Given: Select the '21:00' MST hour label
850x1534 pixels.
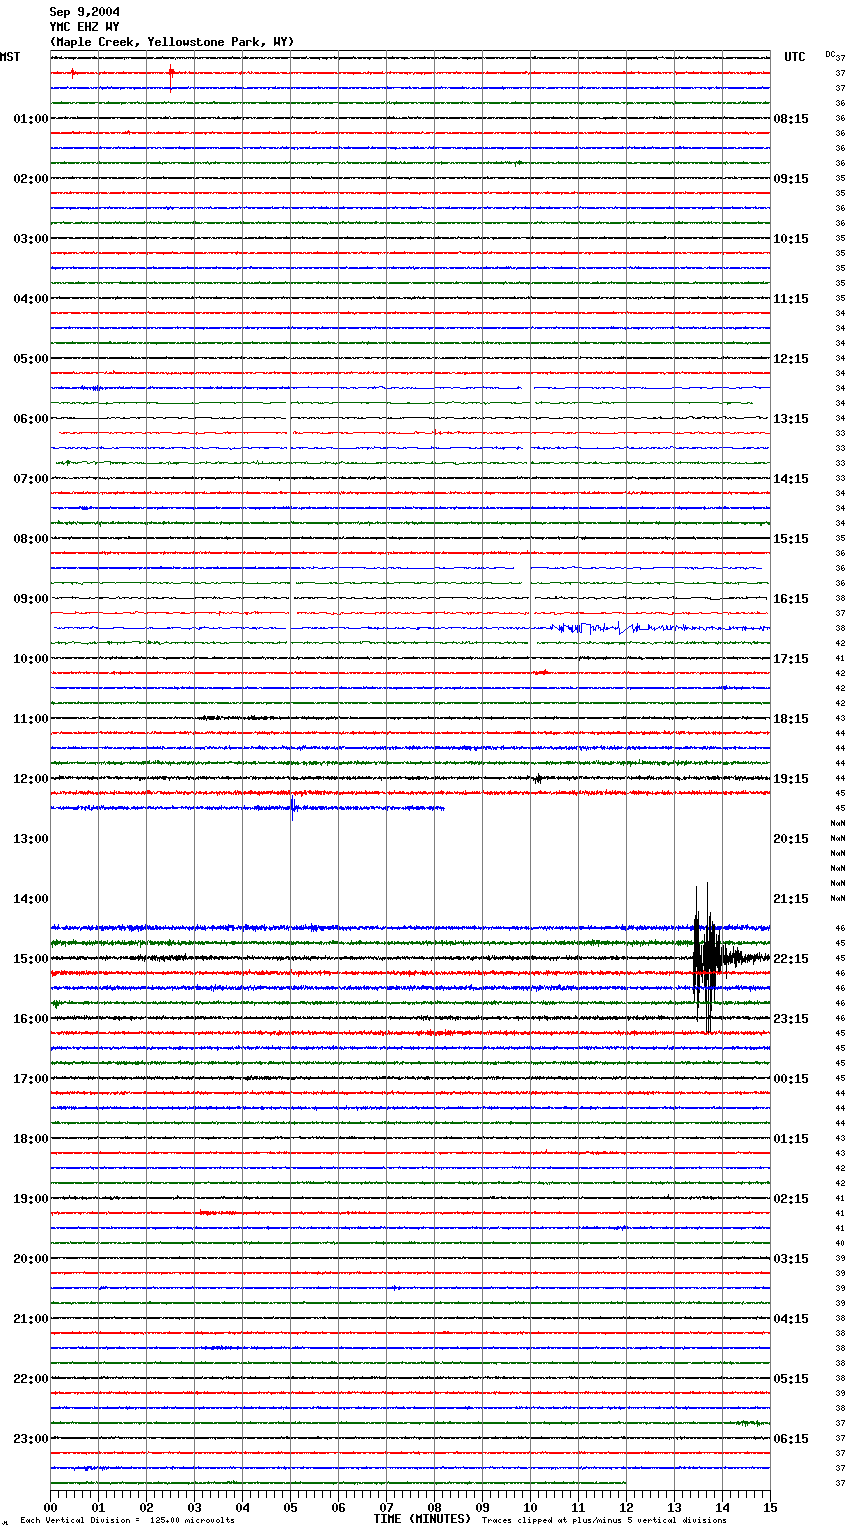Looking at the screenshot, I should click(x=31, y=1319).
